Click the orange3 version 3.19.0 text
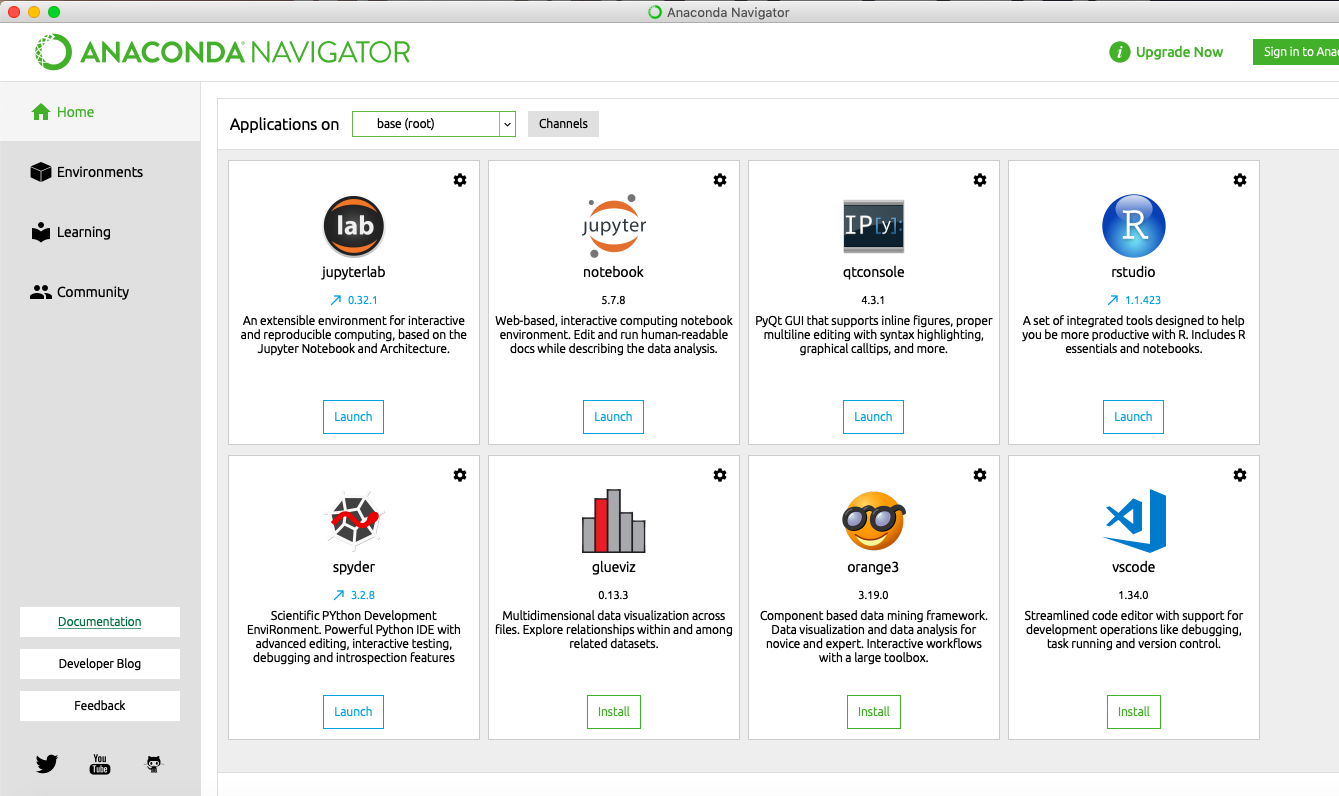 [873, 595]
